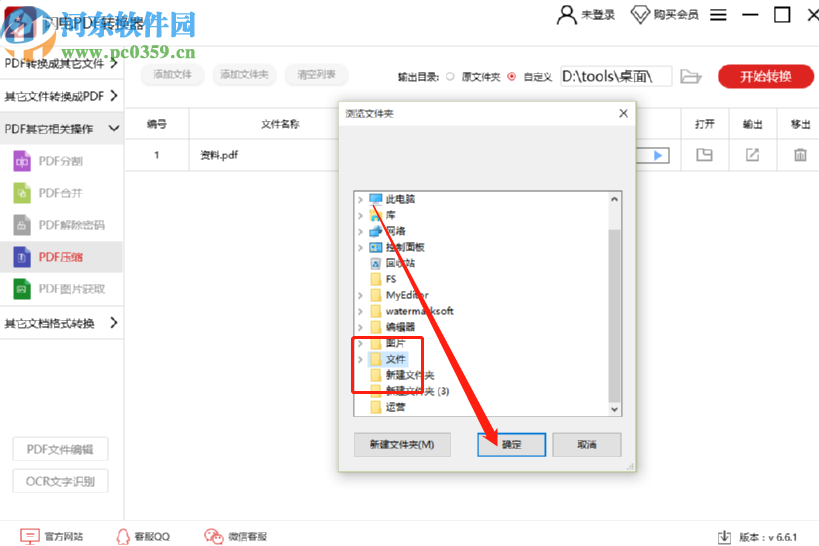This screenshot has height=546, width=819.
Task: Click the open-file icon in 资料.pdf row
Action: tap(704, 155)
